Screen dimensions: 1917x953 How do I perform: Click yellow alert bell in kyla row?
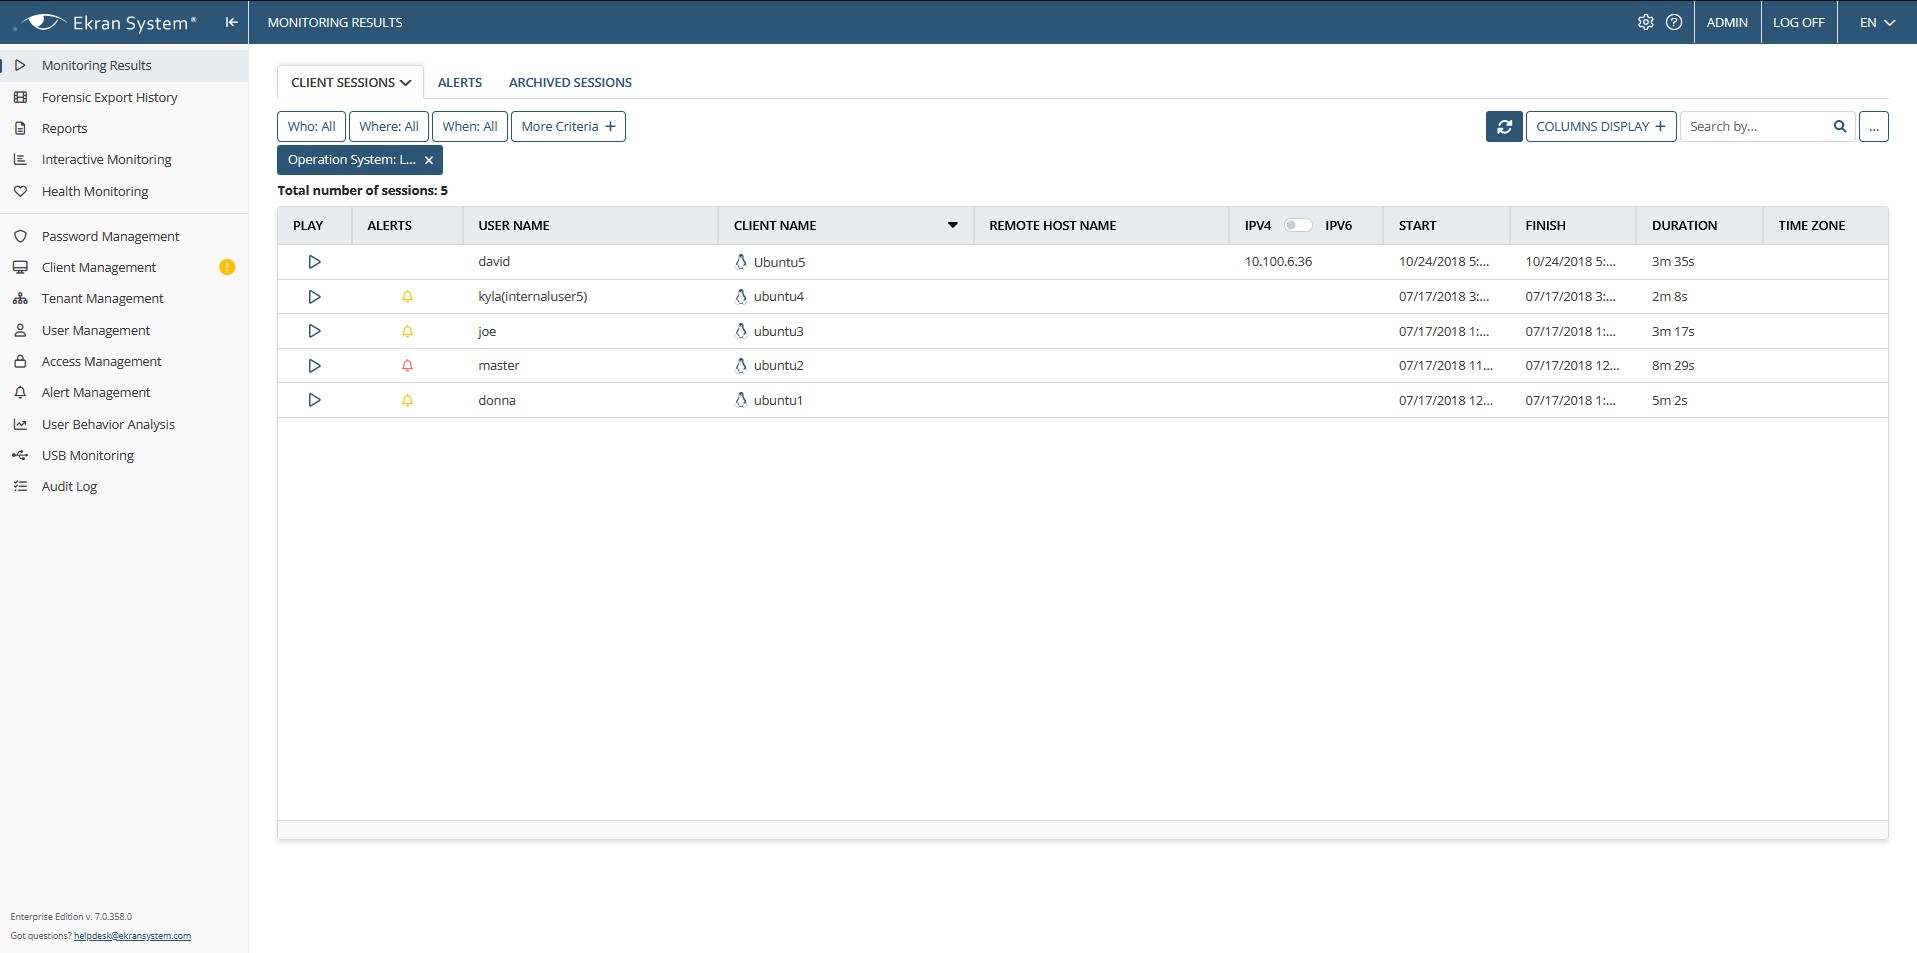(x=407, y=297)
